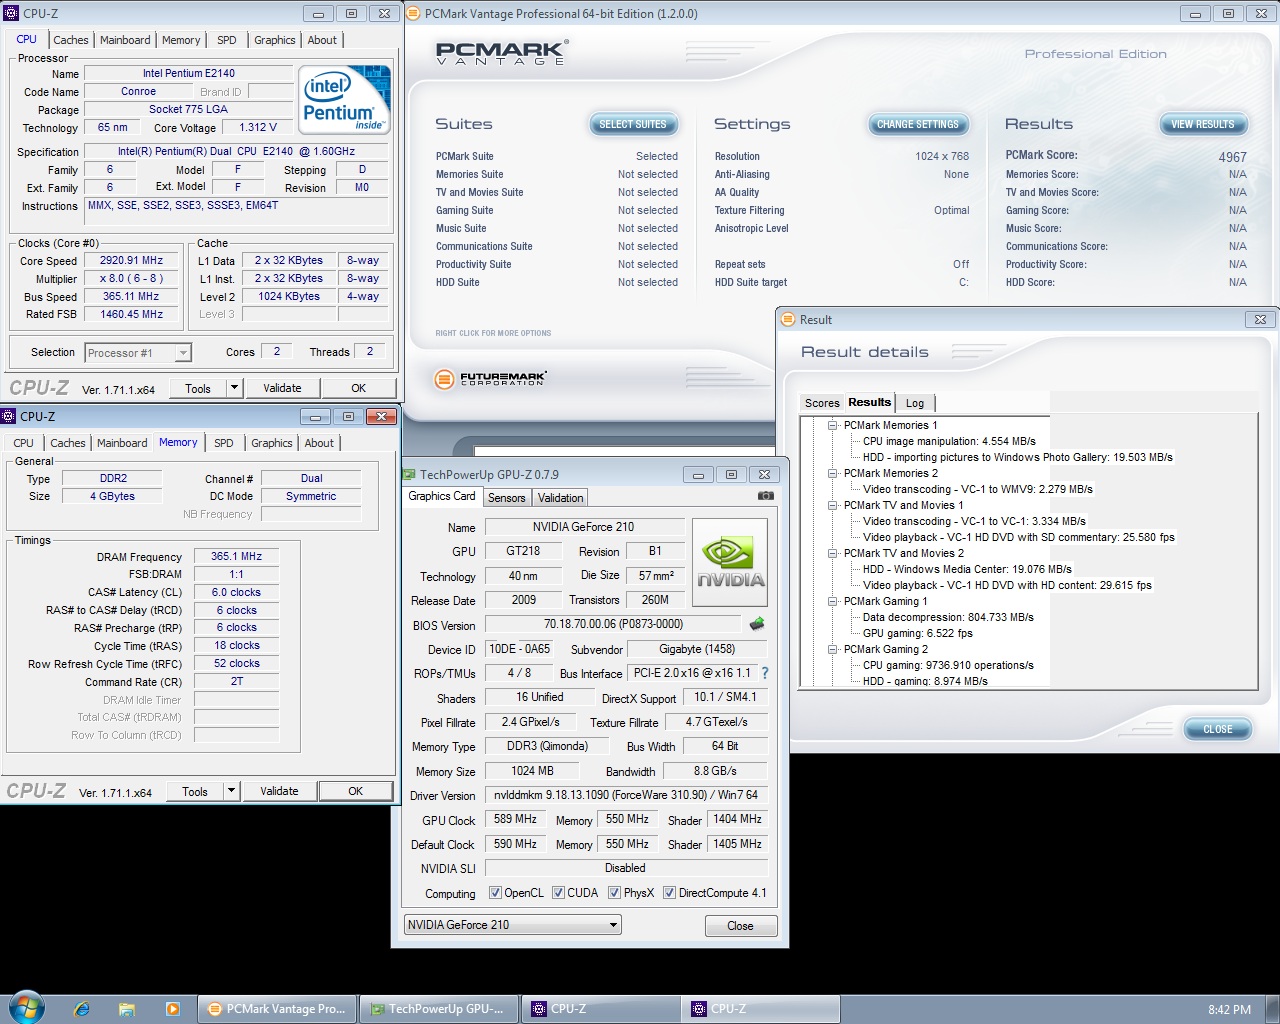Click the GPU-Z camera screenshot icon
1280x1024 pixels.
(x=765, y=496)
